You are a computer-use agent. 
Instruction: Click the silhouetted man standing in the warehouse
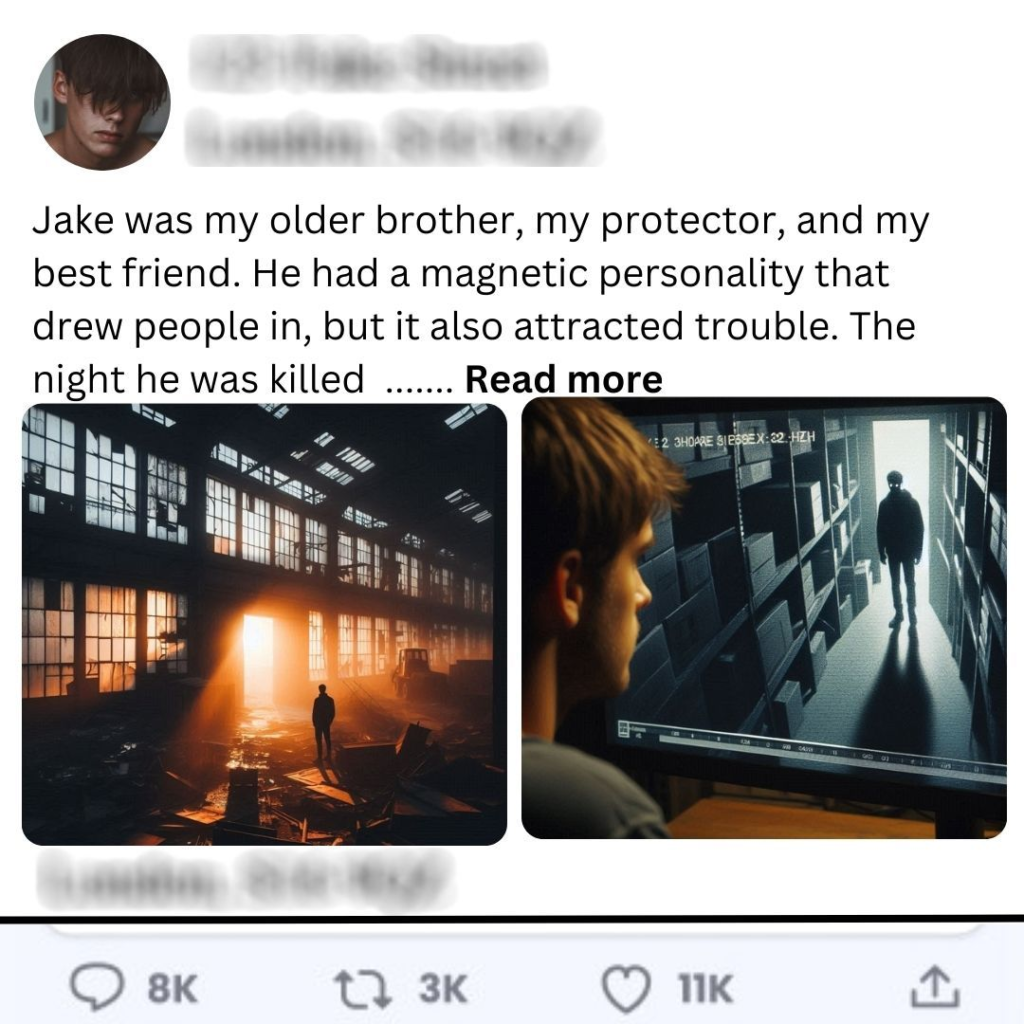pos(323,723)
